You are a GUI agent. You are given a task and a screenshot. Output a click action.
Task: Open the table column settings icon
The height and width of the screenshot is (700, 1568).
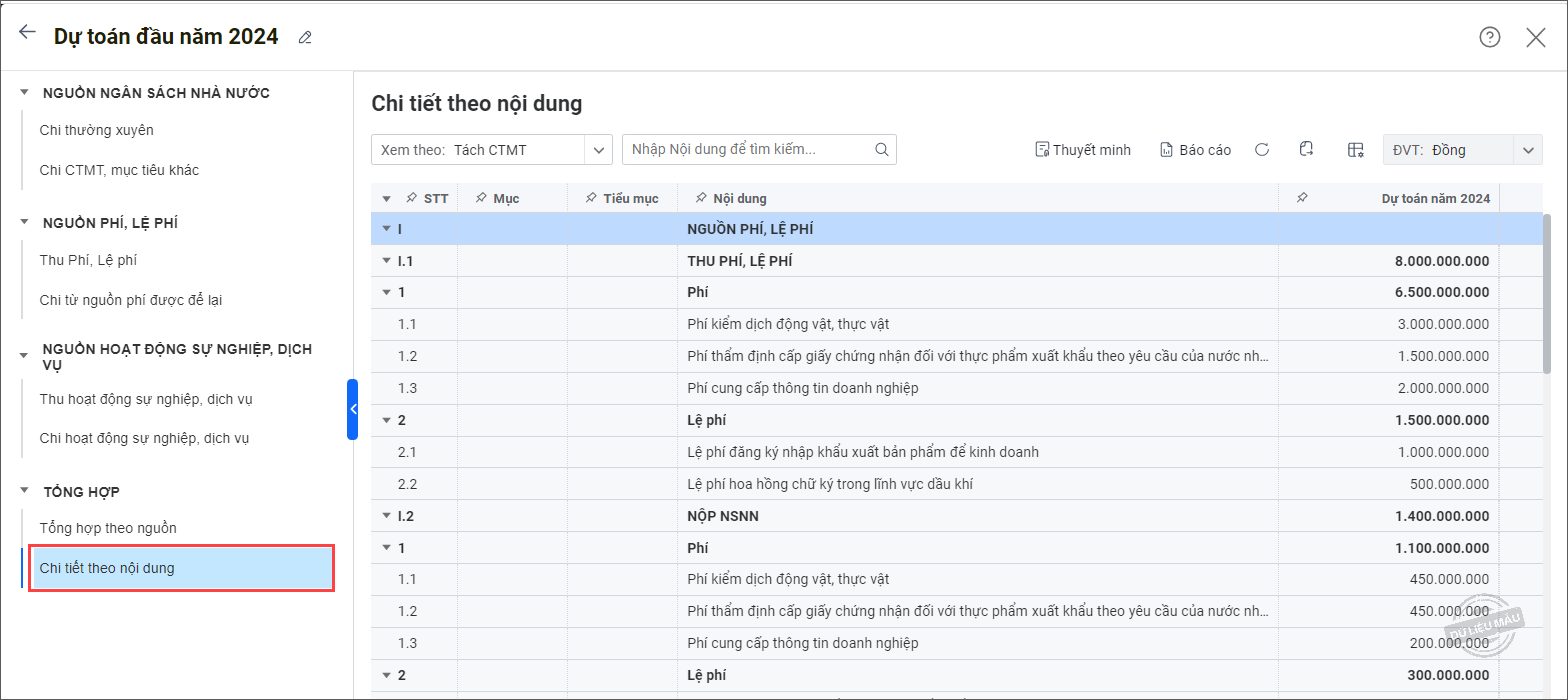pos(1355,150)
